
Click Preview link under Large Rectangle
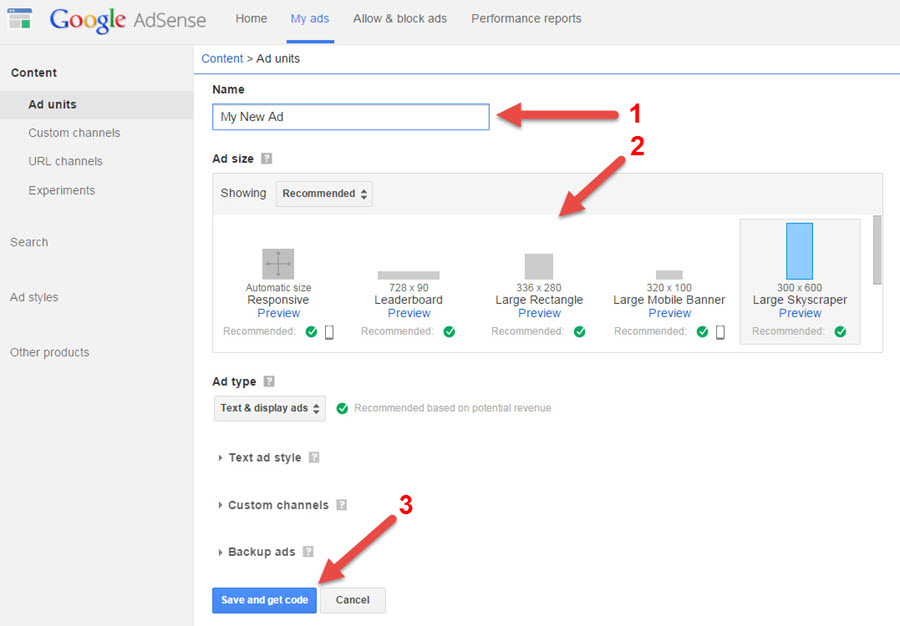[540, 313]
